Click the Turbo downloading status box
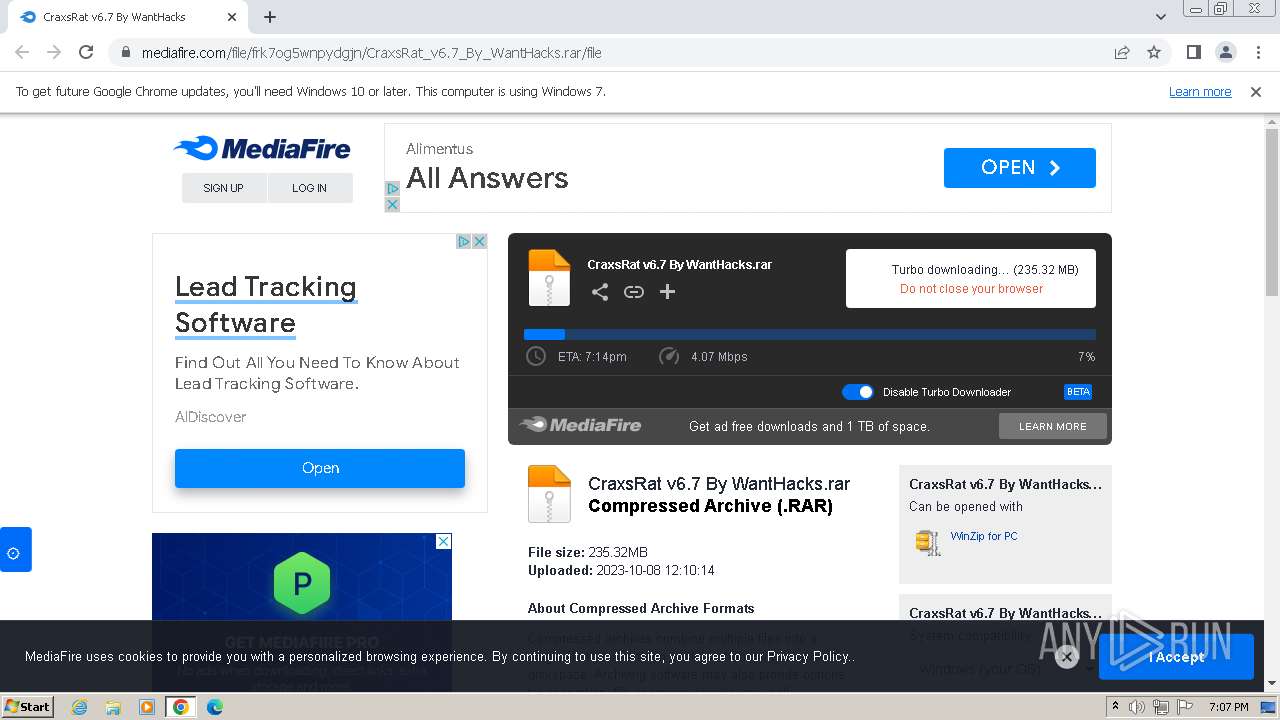 [x=971, y=278]
